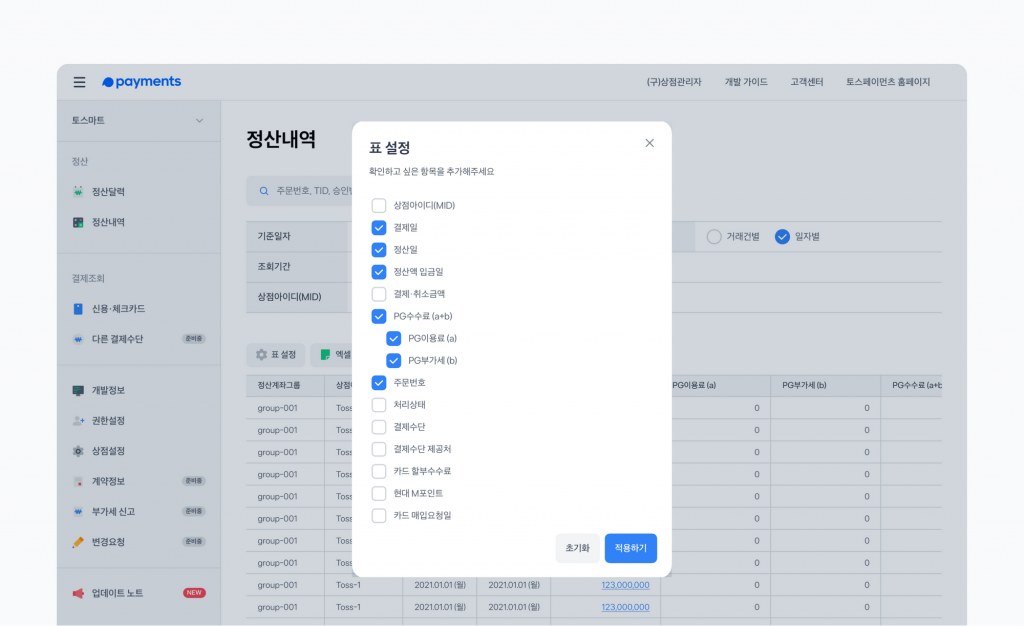Screen dimensions: 1024x626
Task: Expand the 토스마트 store dropdown
Action: tap(138, 121)
